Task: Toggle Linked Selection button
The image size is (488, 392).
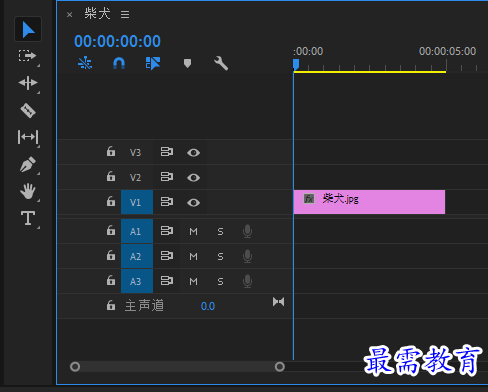Action: click(x=153, y=63)
